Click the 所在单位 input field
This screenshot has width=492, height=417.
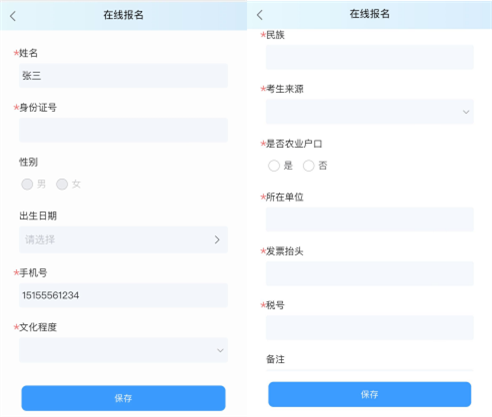pos(370,219)
